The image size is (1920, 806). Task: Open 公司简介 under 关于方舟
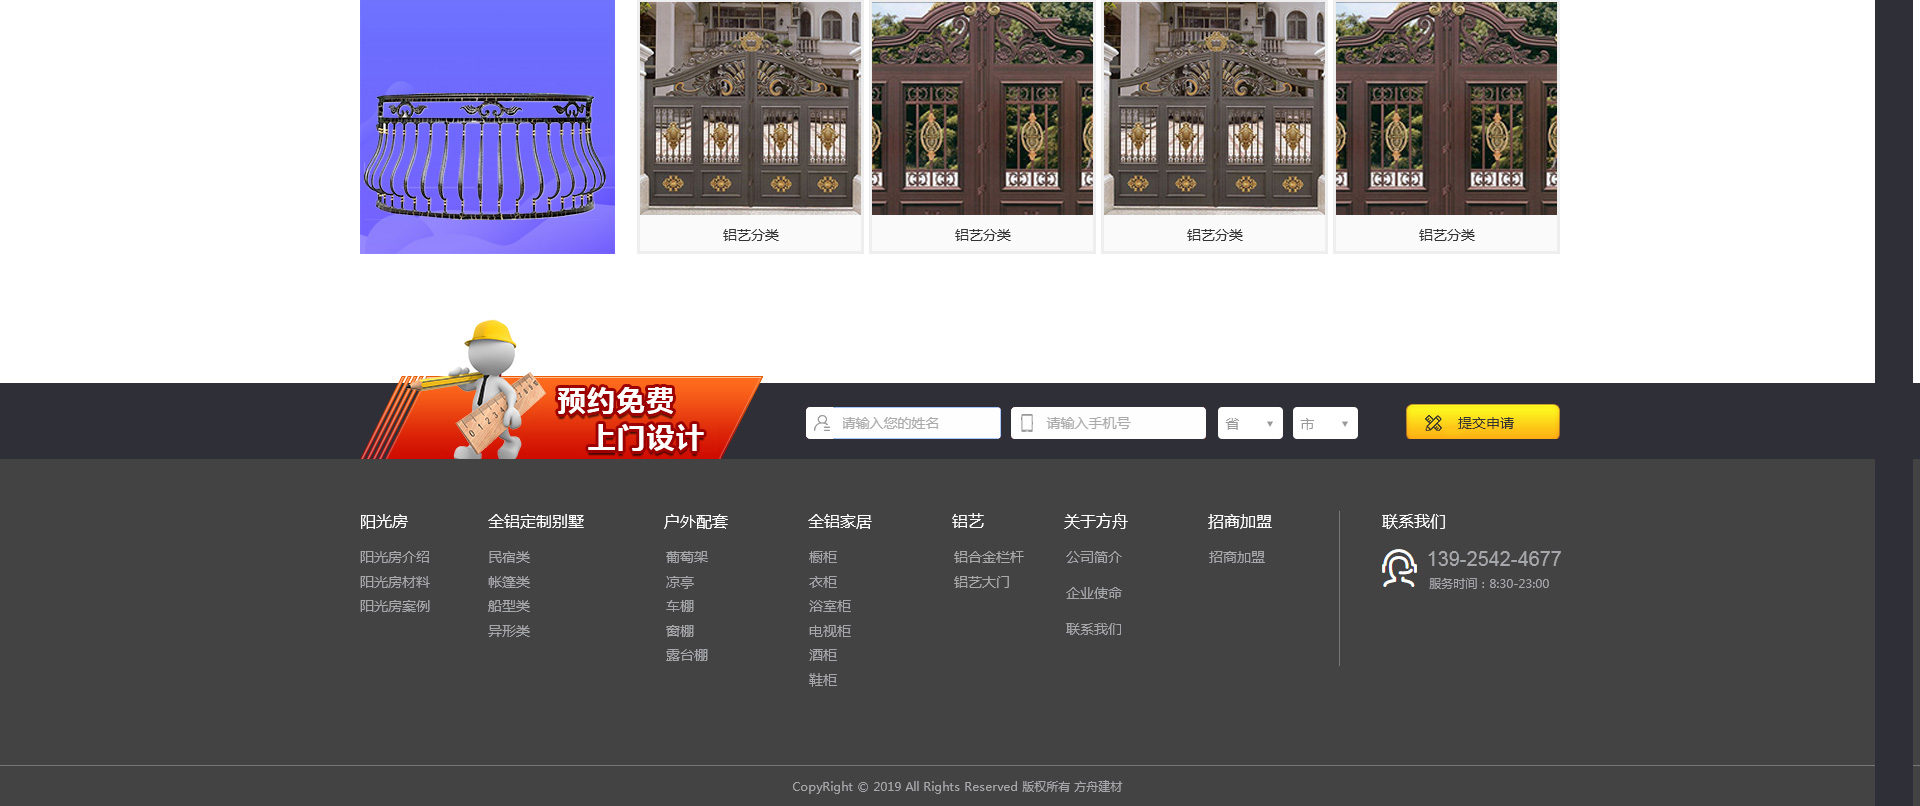[1094, 557]
